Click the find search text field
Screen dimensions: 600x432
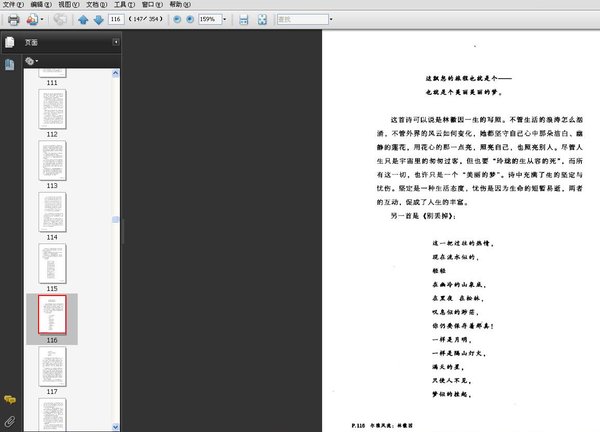[303, 19]
